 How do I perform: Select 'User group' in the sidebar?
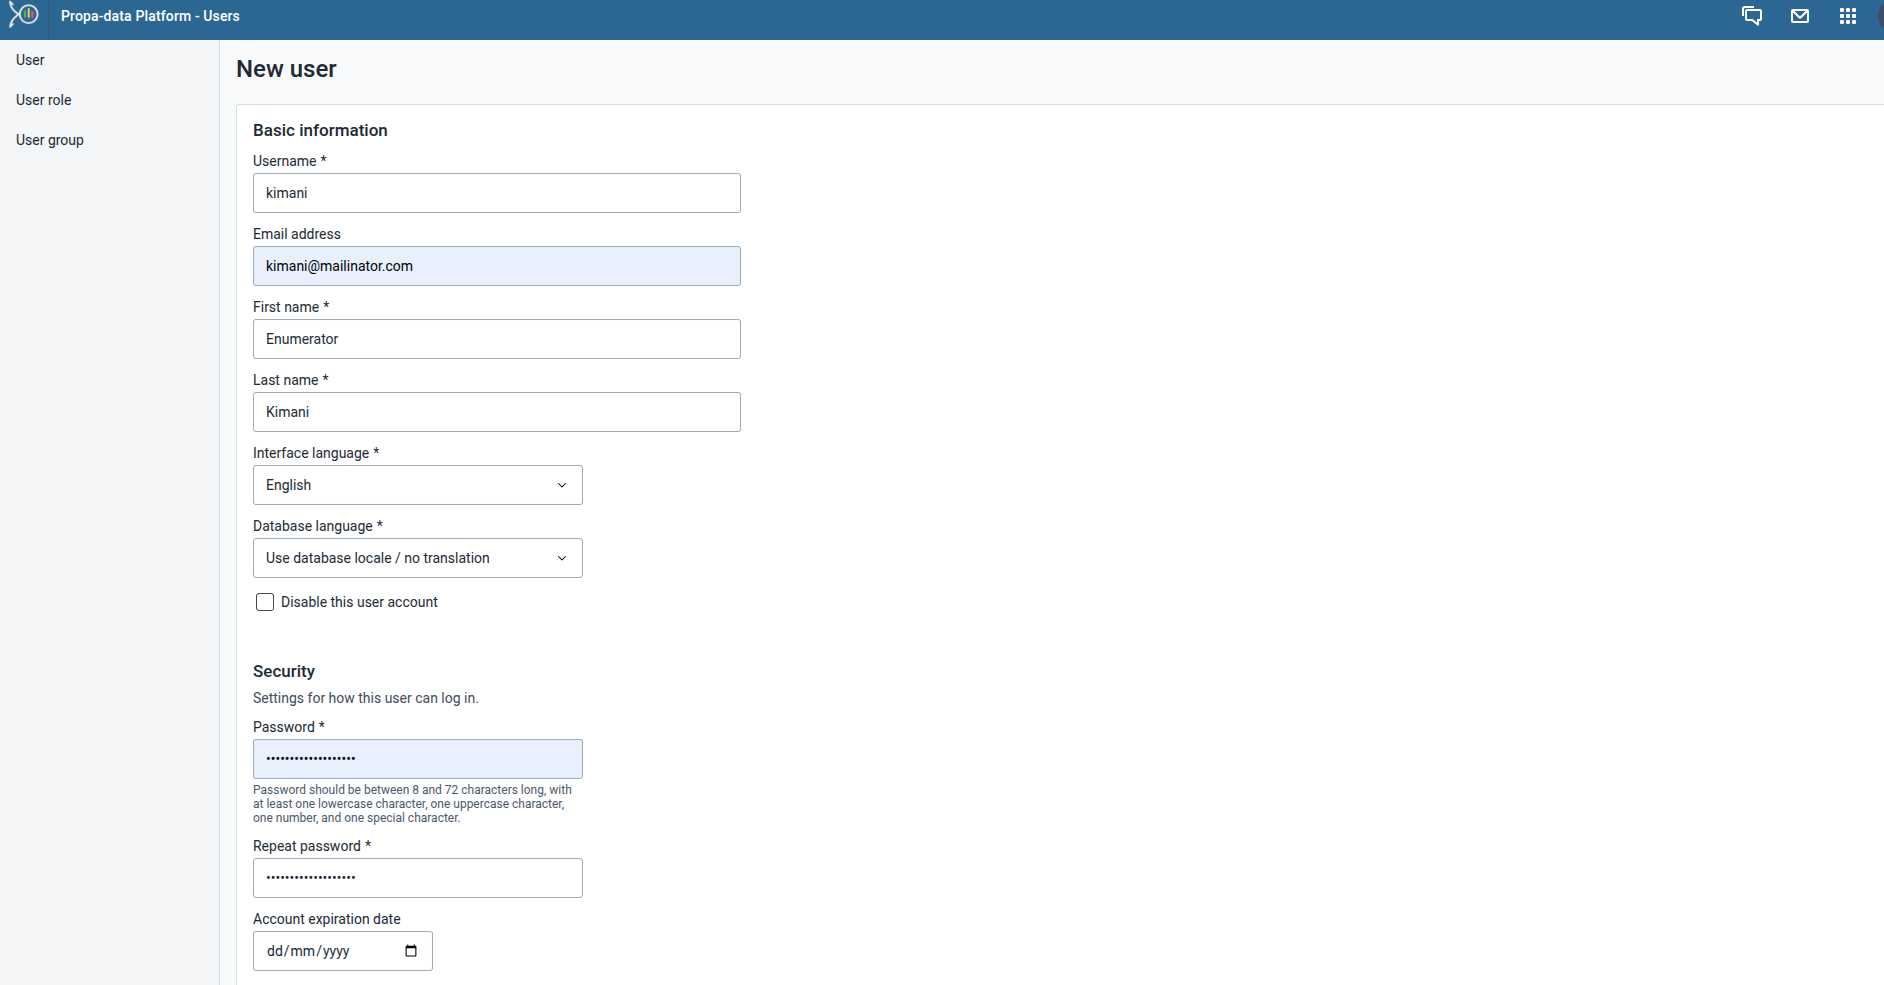pyautogui.click(x=49, y=140)
